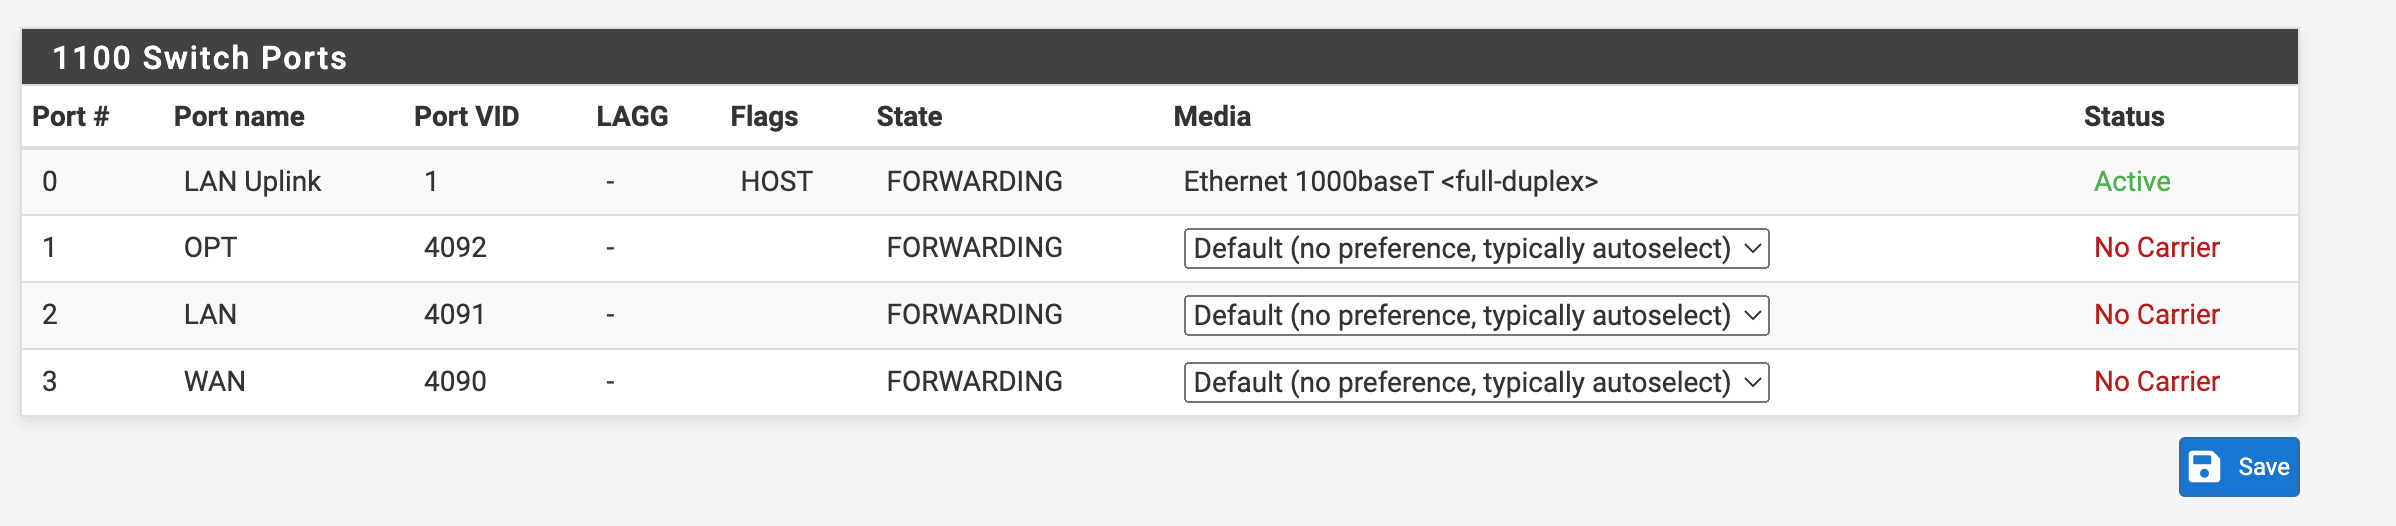Image resolution: width=2396 pixels, height=526 pixels.
Task: Click the LAGG column header
Action: click(x=632, y=117)
